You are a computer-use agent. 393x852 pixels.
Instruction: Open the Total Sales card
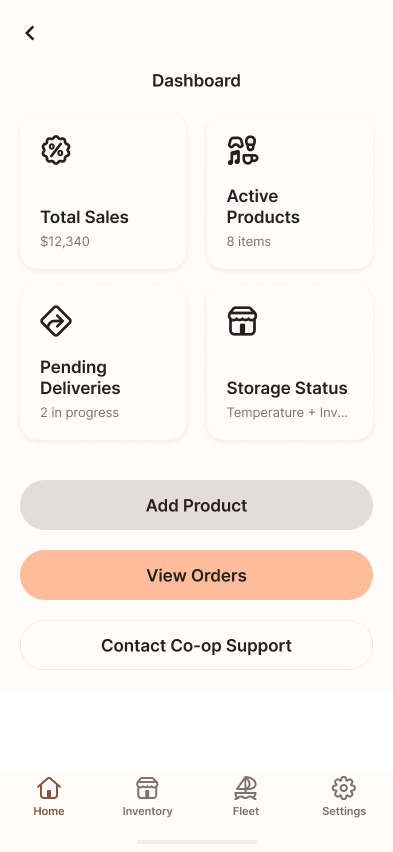pyautogui.click(x=103, y=191)
